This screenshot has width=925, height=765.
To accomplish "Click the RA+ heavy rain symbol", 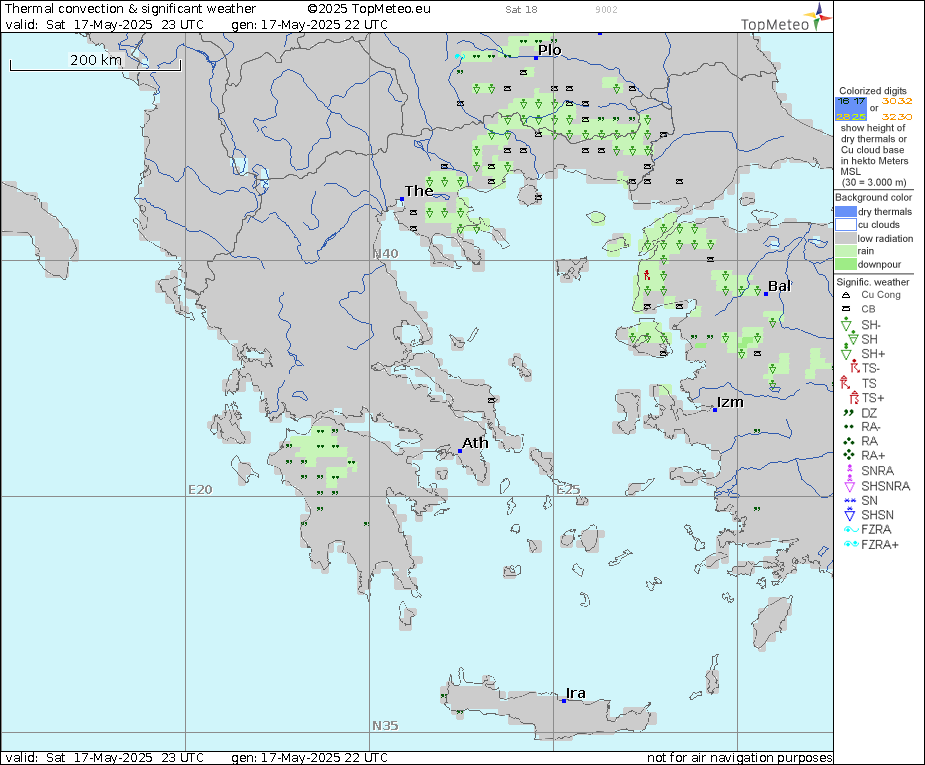I will coord(848,455).
